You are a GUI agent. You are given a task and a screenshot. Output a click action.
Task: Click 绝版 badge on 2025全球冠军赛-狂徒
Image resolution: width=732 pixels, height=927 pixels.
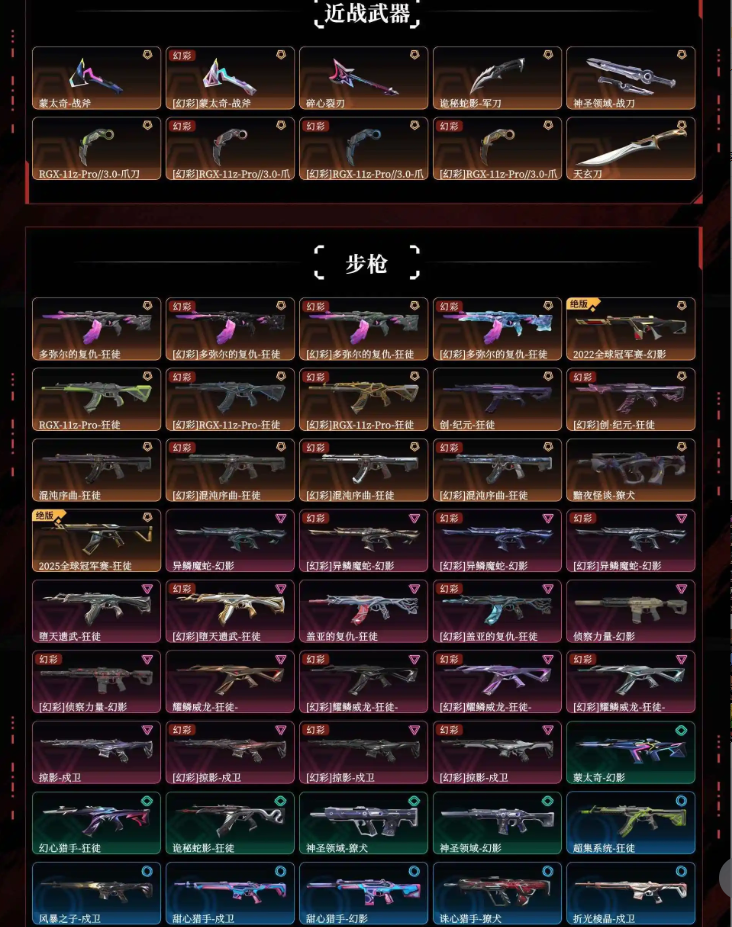47,516
